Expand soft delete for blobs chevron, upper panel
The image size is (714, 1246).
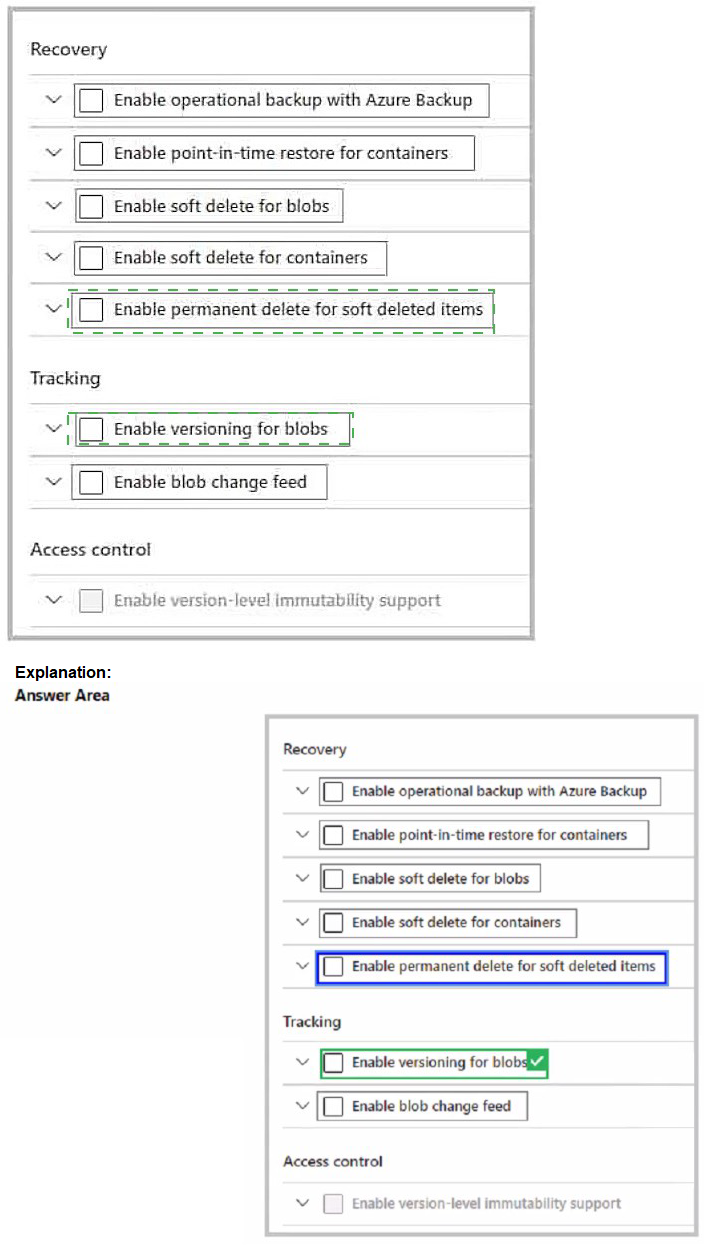click(54, 206)
